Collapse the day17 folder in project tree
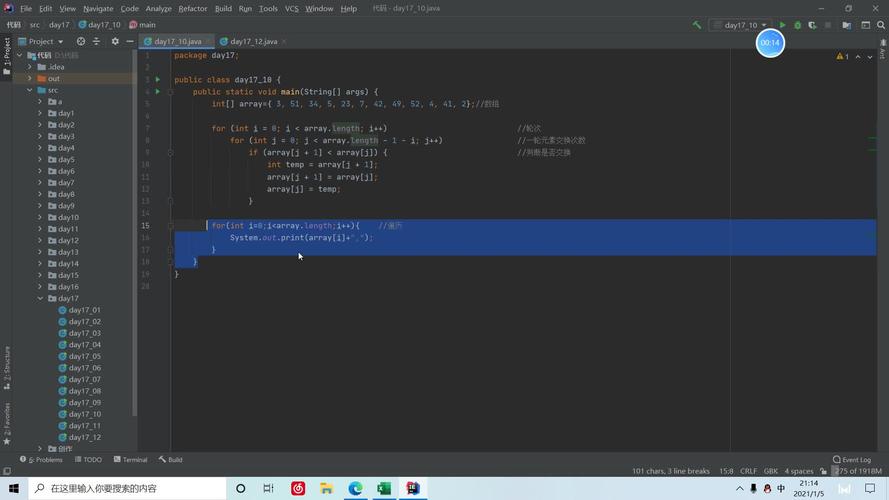 coord(41,298)
